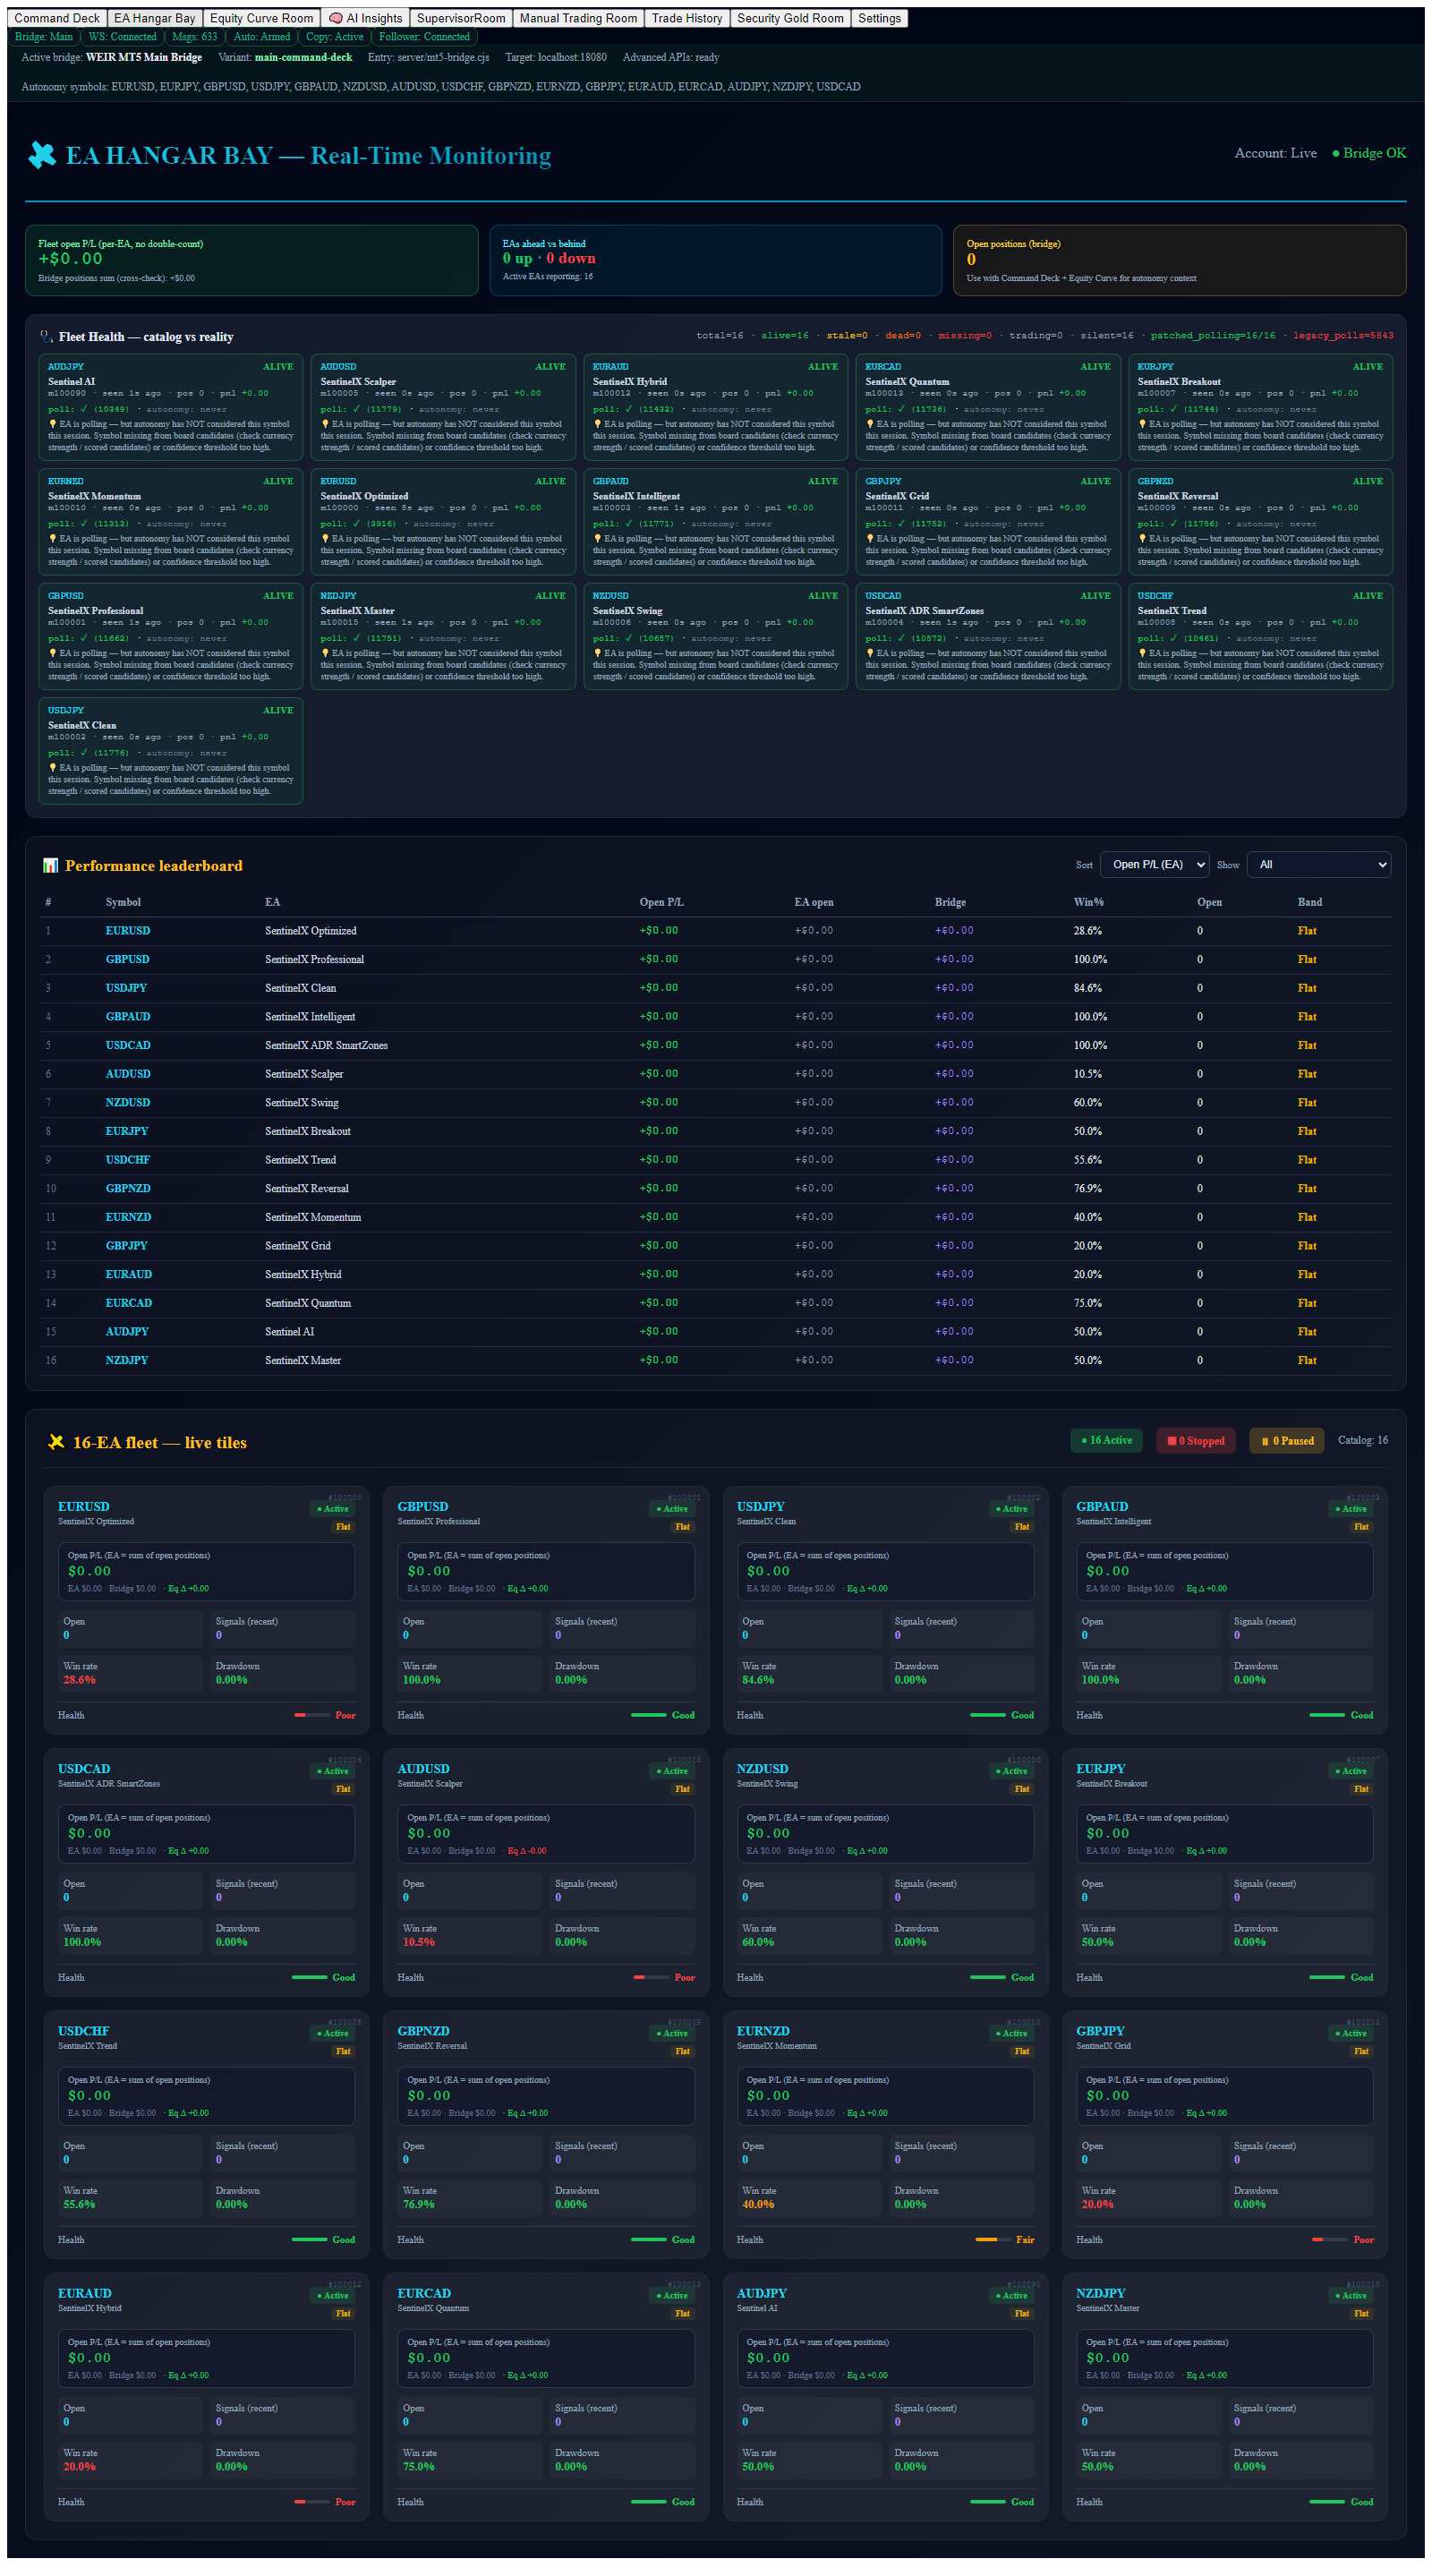This screenshot has width=1432, height=2576.
Task: Select GBPUSD in the leaderboard
Action: click(x=127, y=960)
